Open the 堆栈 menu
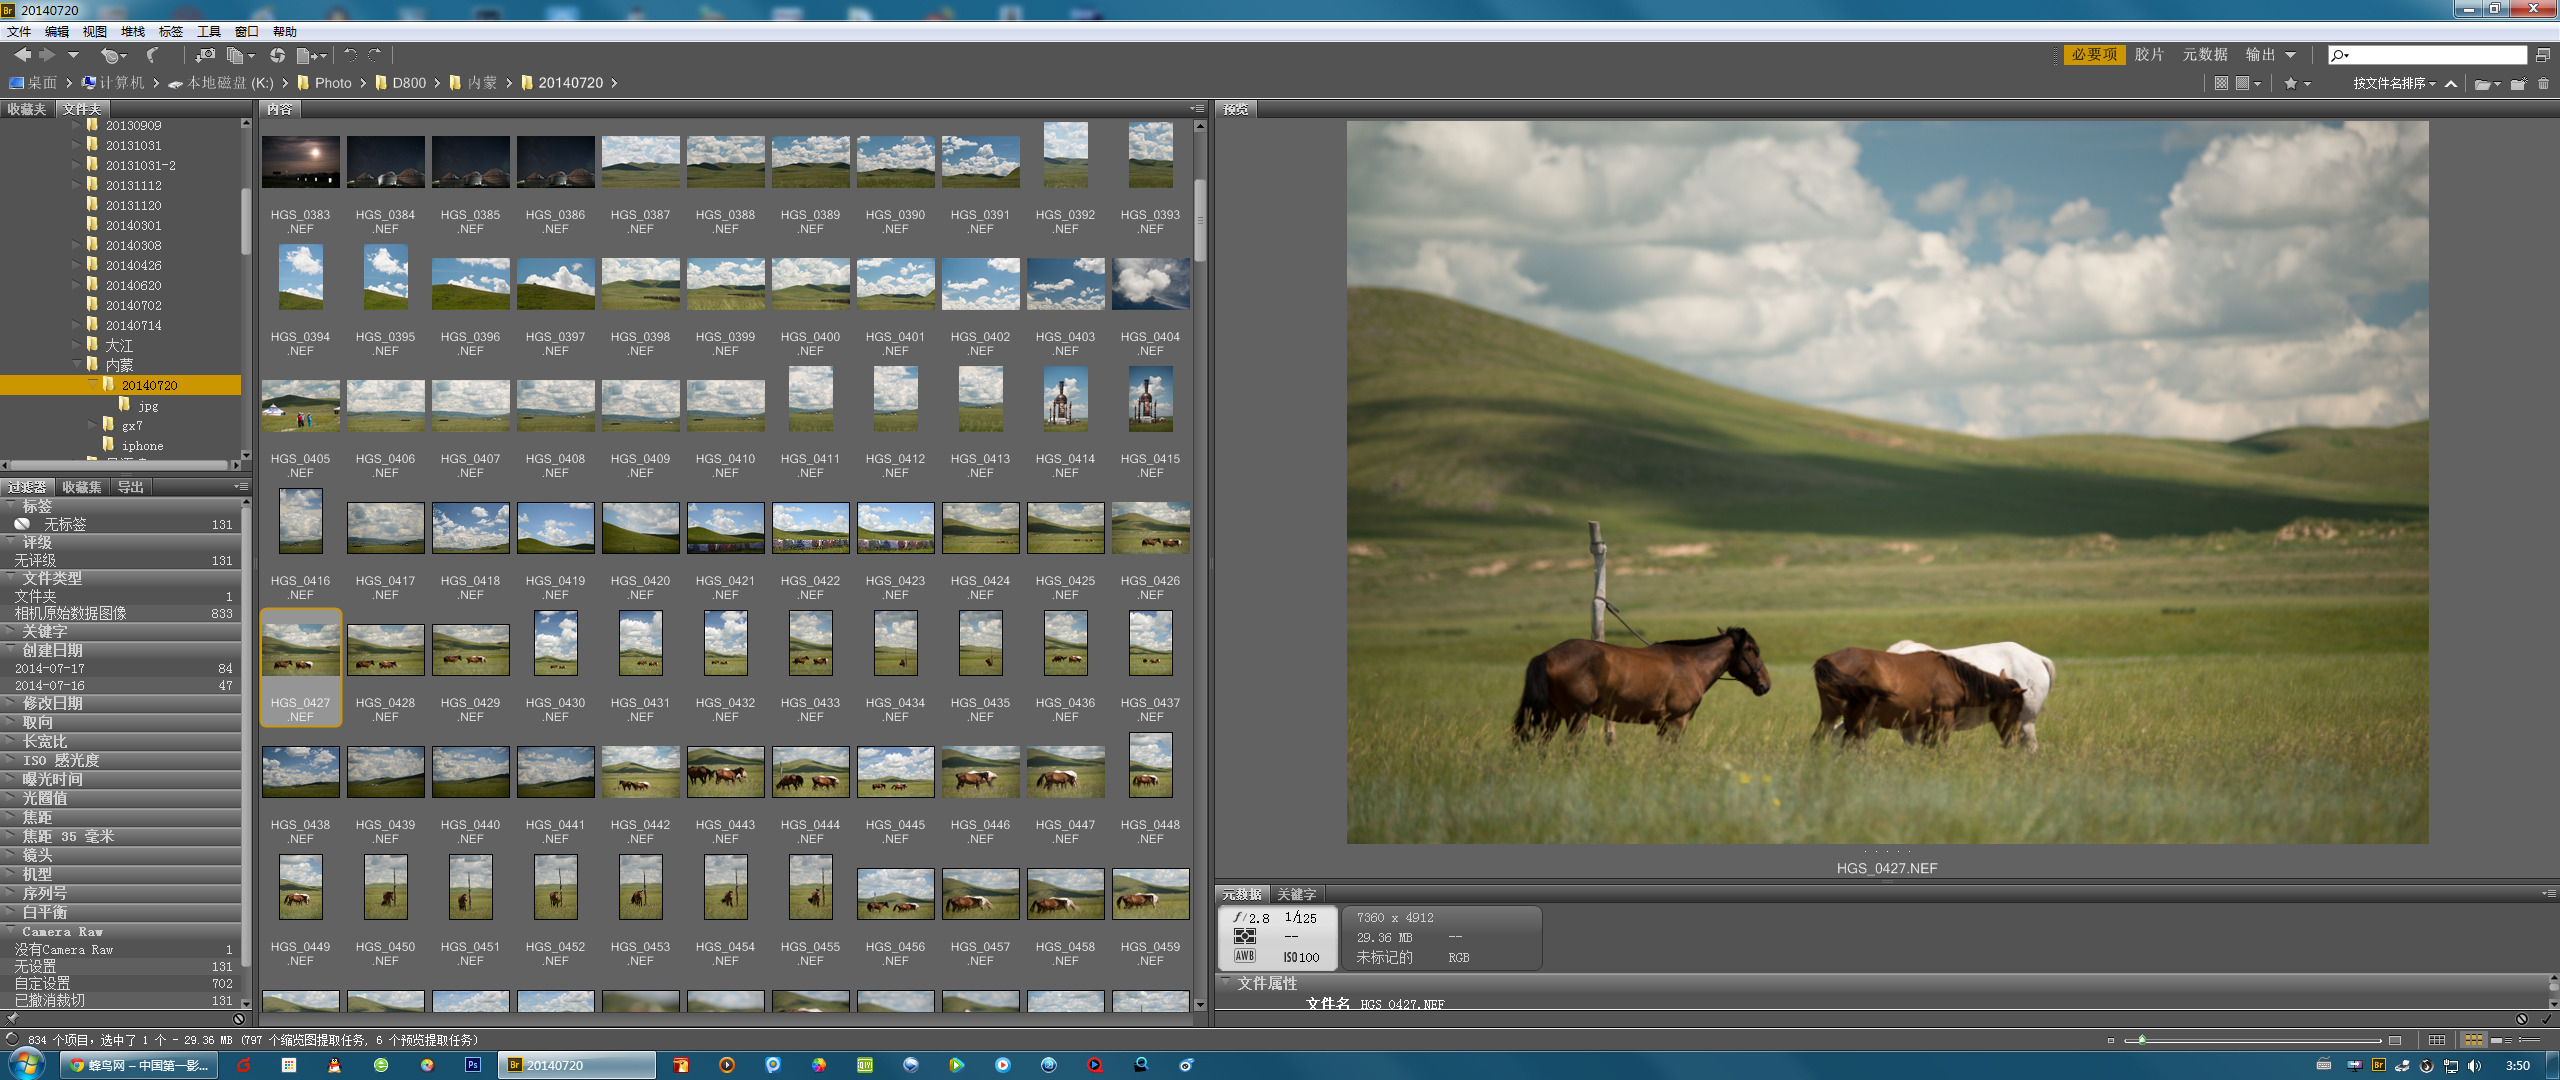Image resolution: width=2560 pixels, height=1080 pixels. click(x=133, y=32)
